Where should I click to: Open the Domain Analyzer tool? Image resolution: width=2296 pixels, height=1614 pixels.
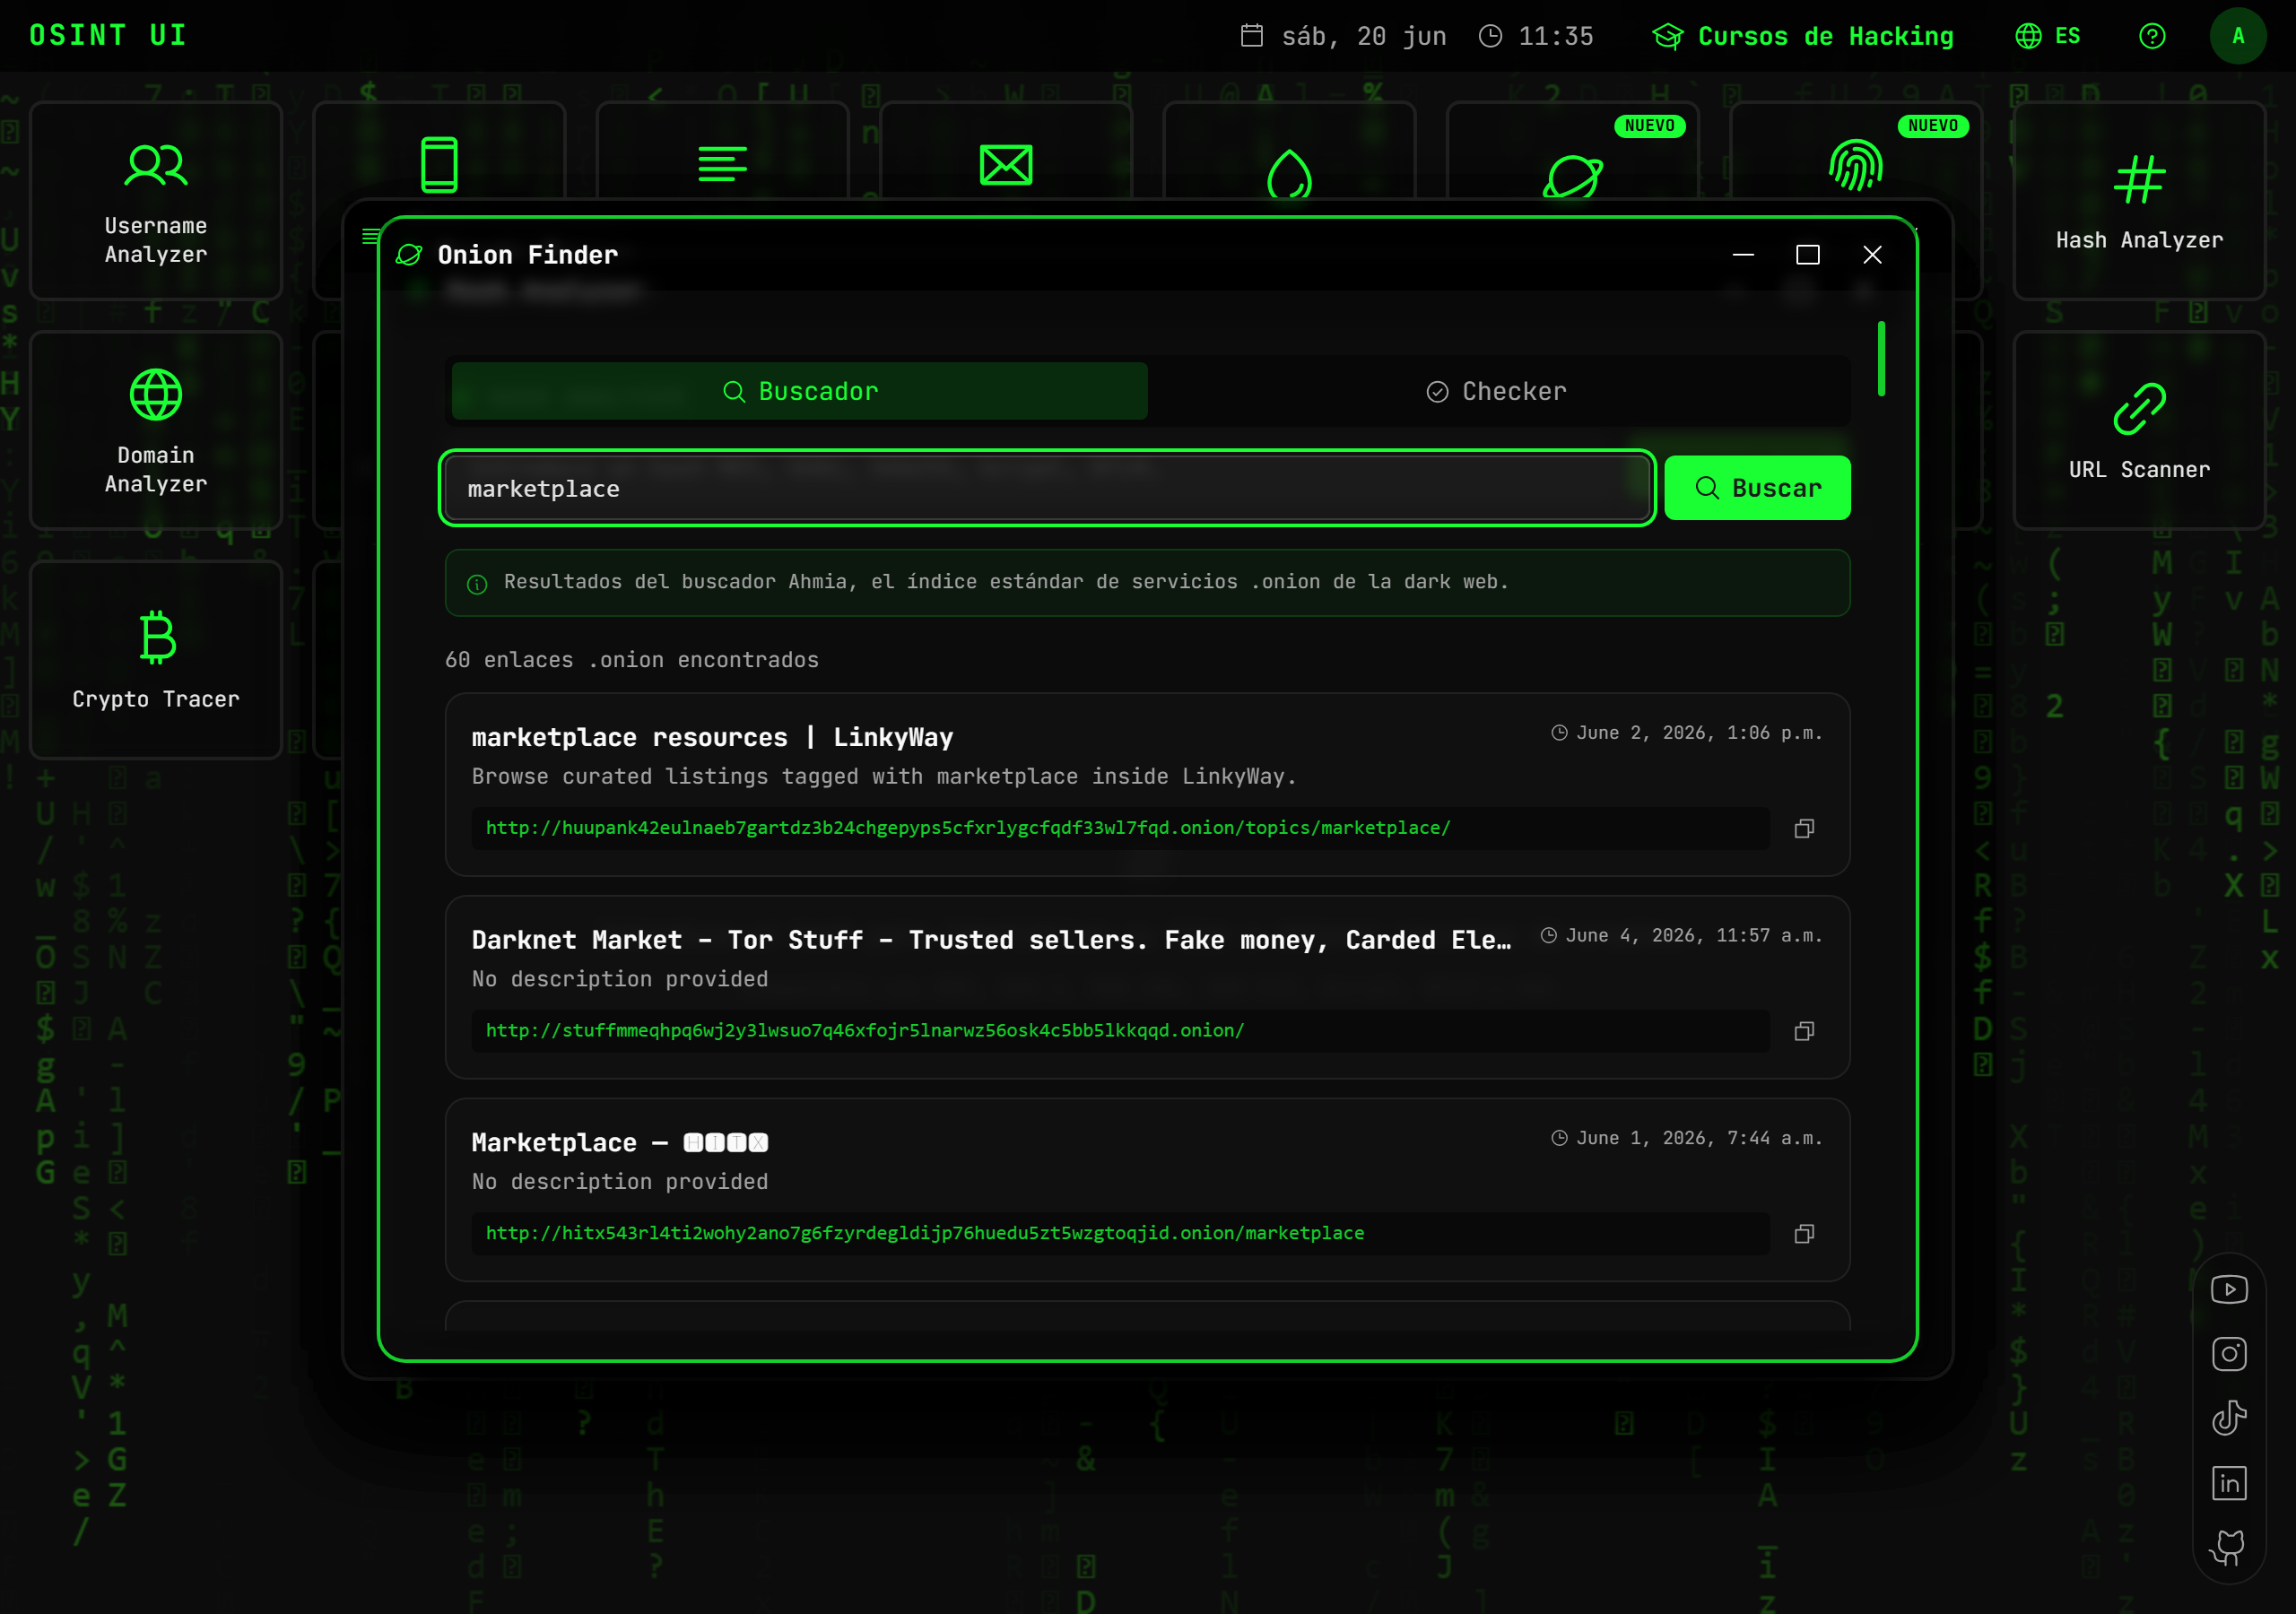(x=156, y=430)
